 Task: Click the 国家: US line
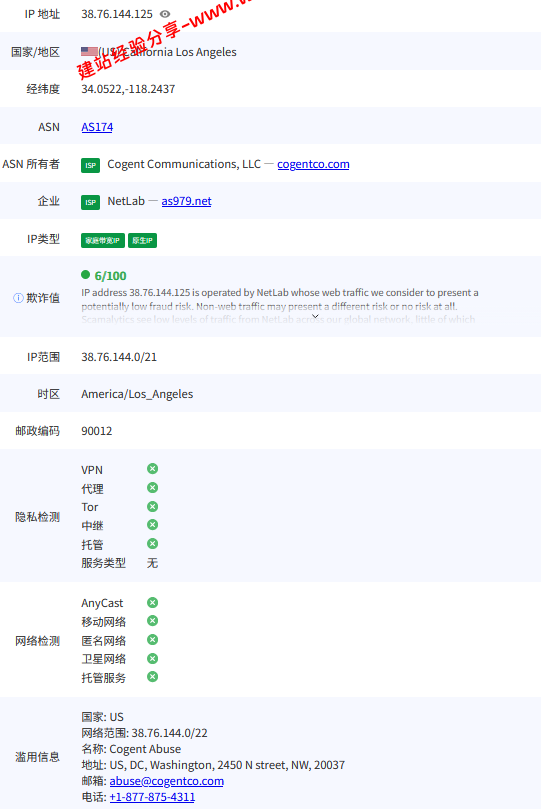coord(102,717)
